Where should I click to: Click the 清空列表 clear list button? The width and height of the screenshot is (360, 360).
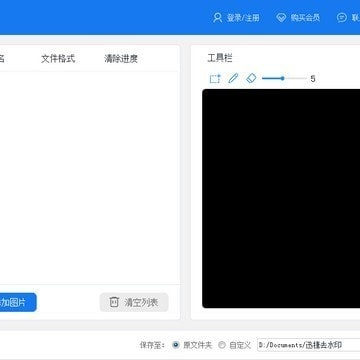(x=134, y=302)
